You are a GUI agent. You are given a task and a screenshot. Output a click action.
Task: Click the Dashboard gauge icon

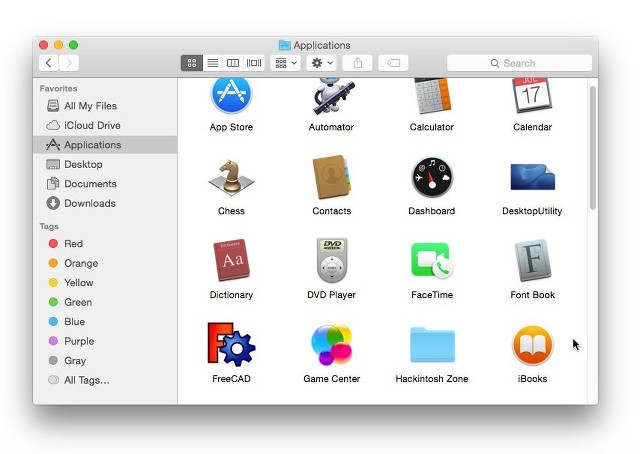tap(432, 177)
